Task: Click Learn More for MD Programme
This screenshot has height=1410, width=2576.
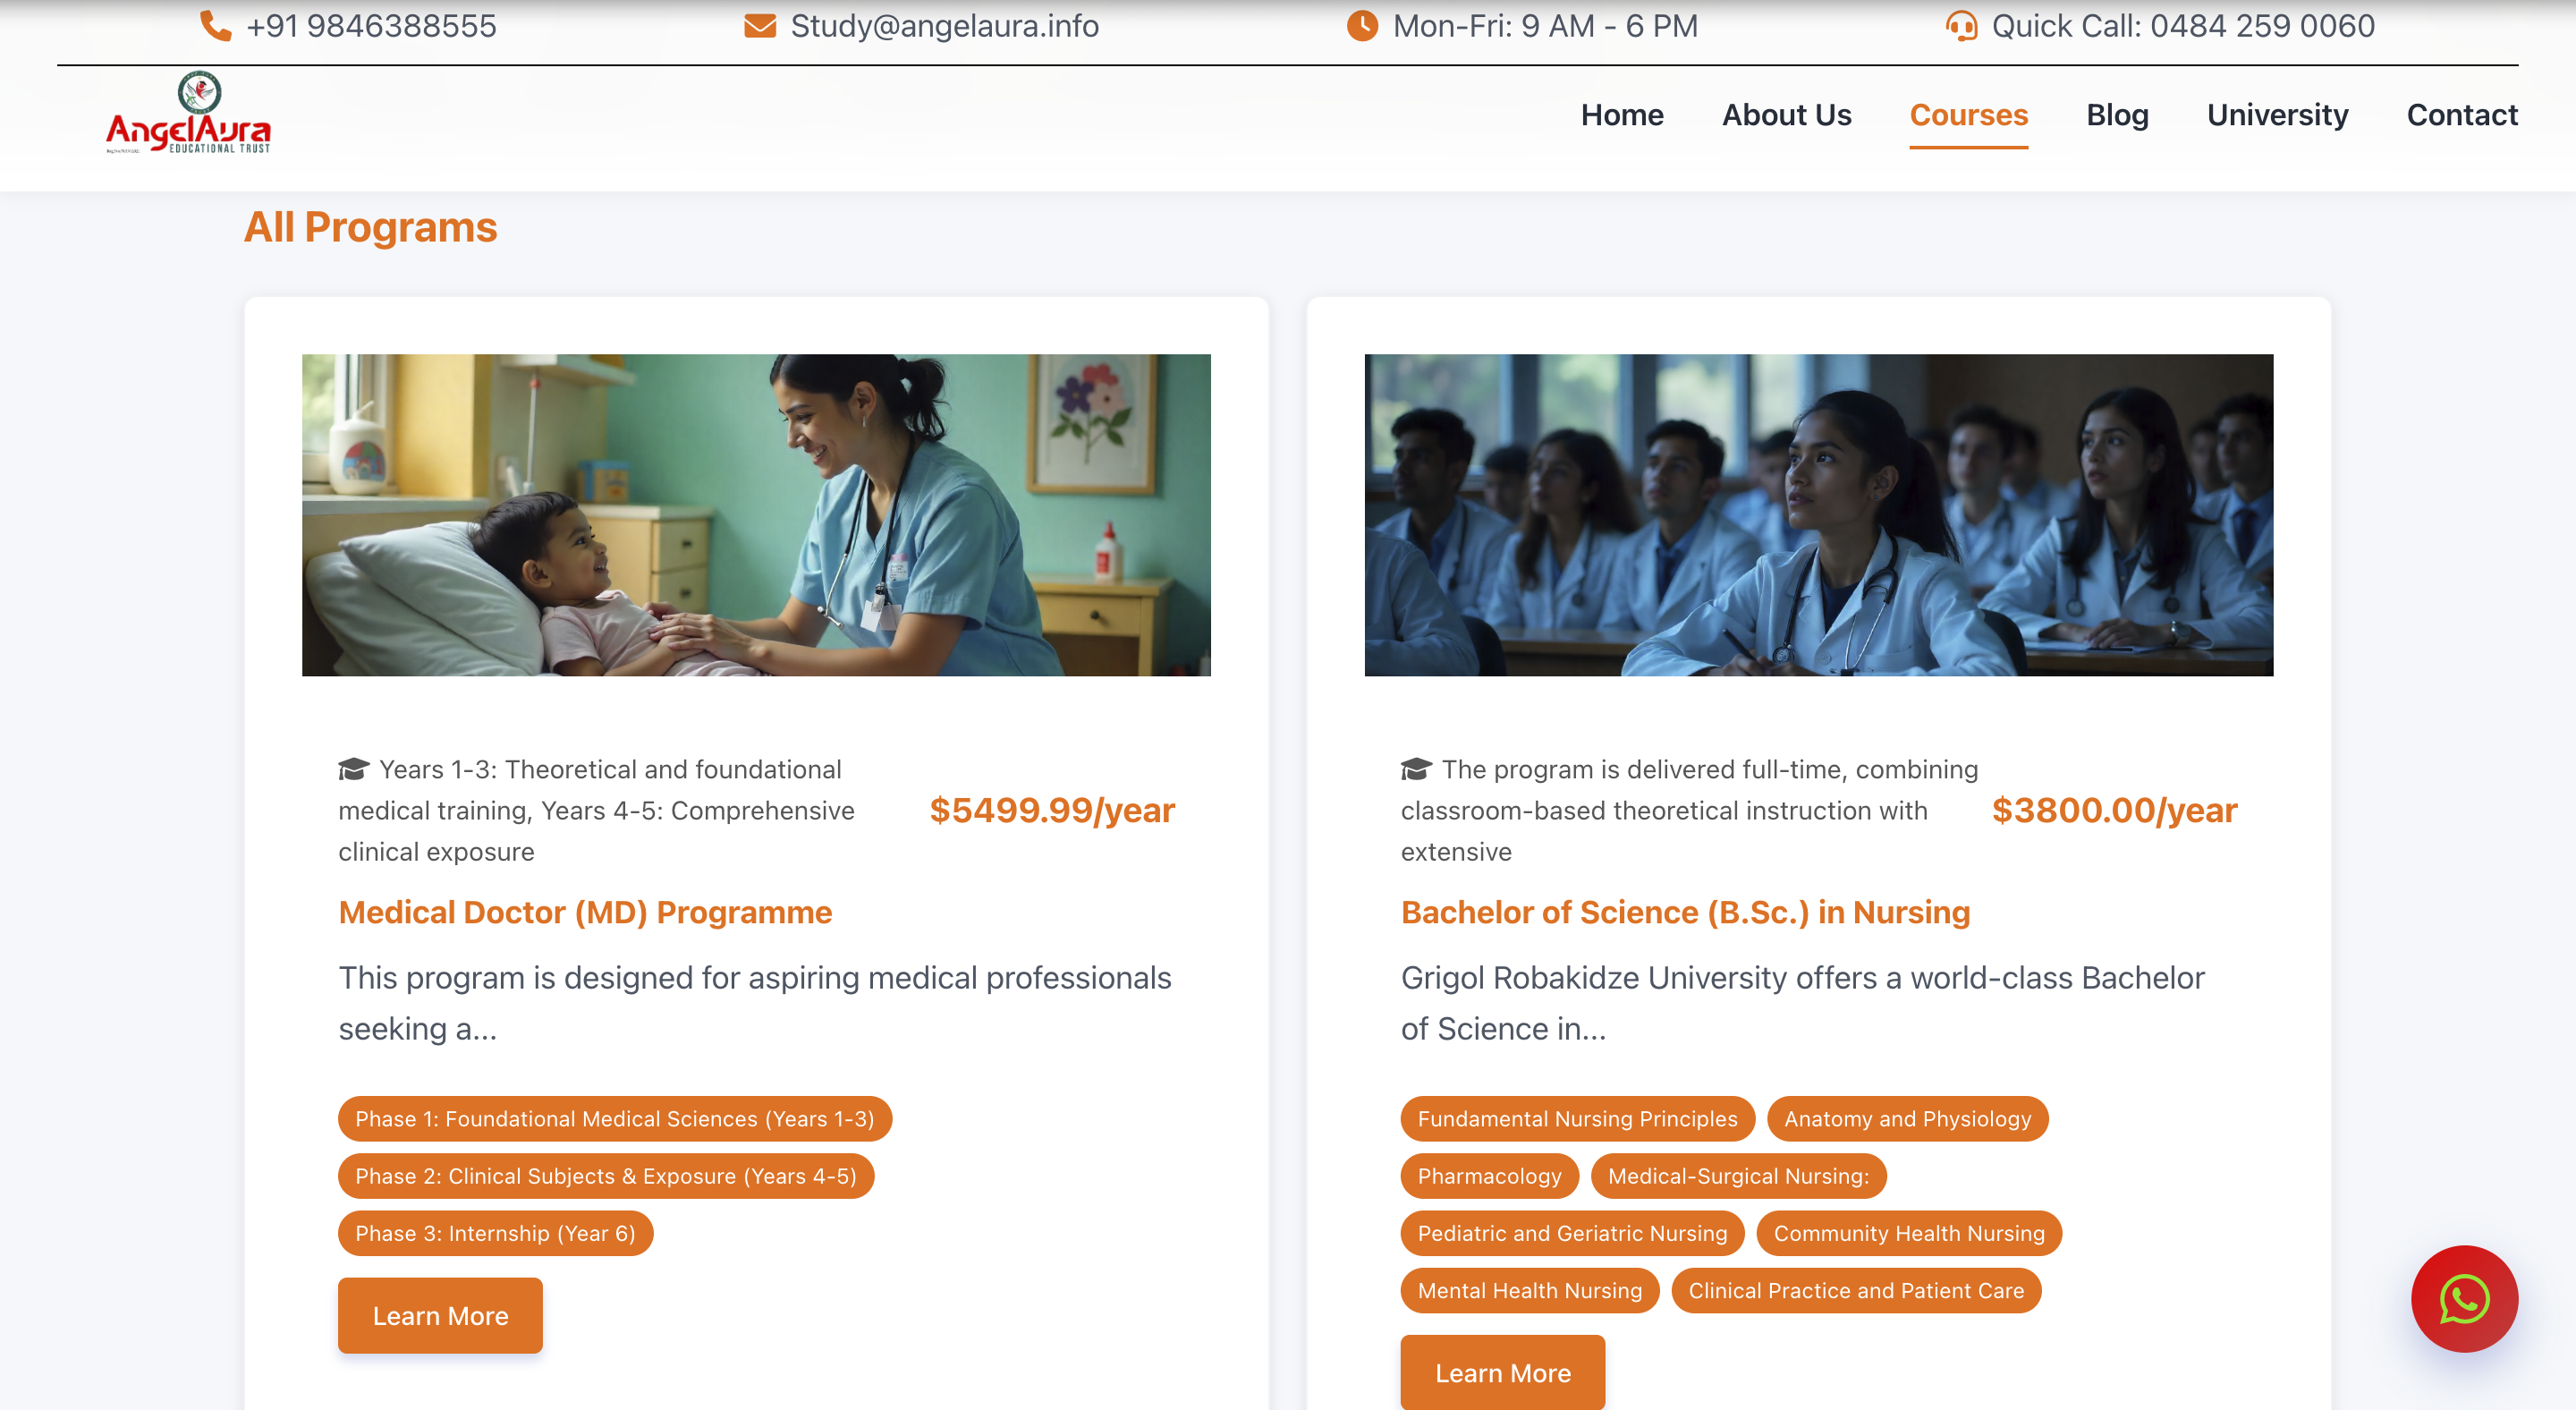Action: click(x=440, y=1315)
